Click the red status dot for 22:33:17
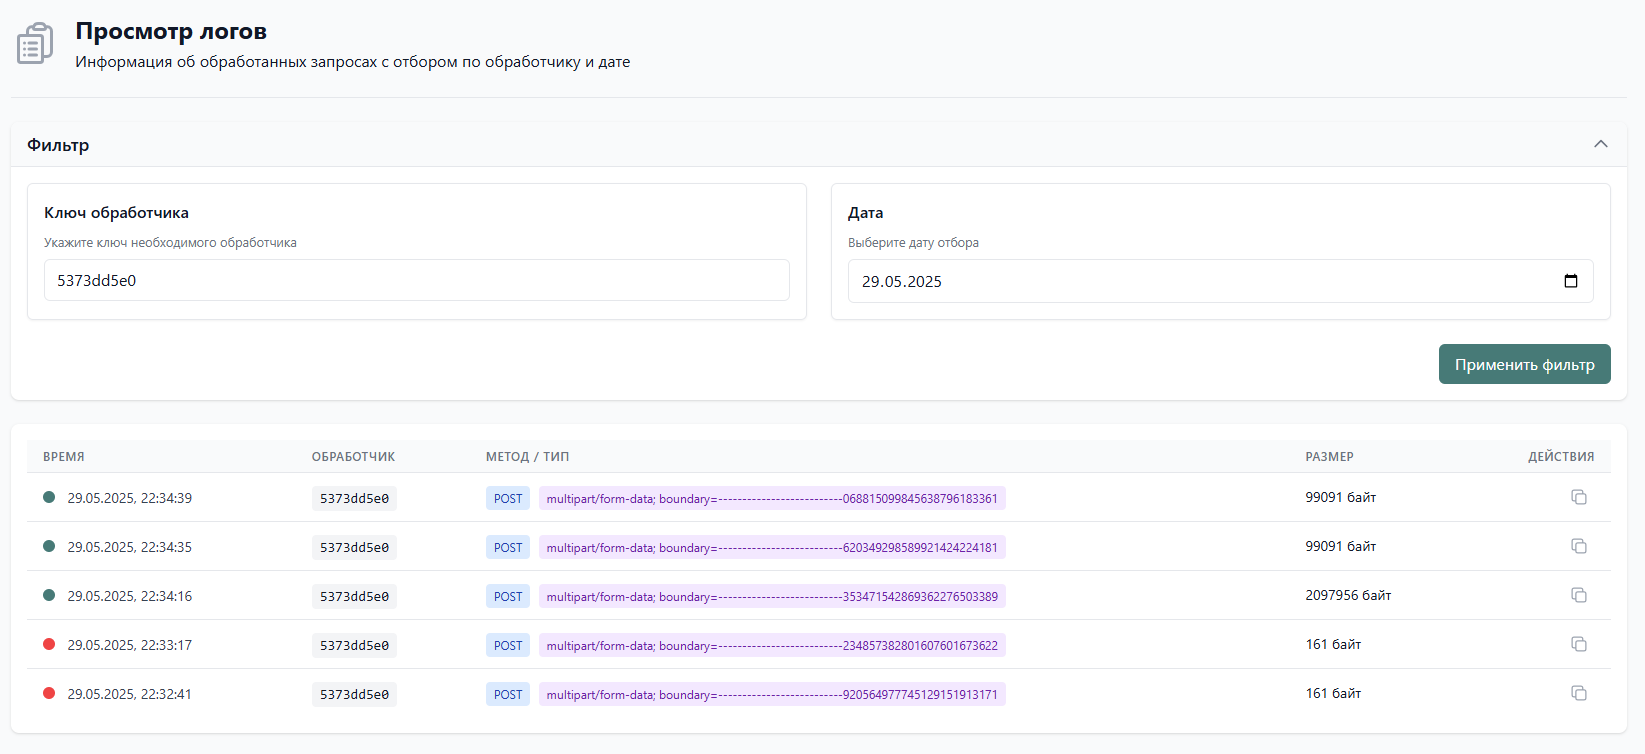Screen dimensions: 1645x754 click(x=49, y=644)
